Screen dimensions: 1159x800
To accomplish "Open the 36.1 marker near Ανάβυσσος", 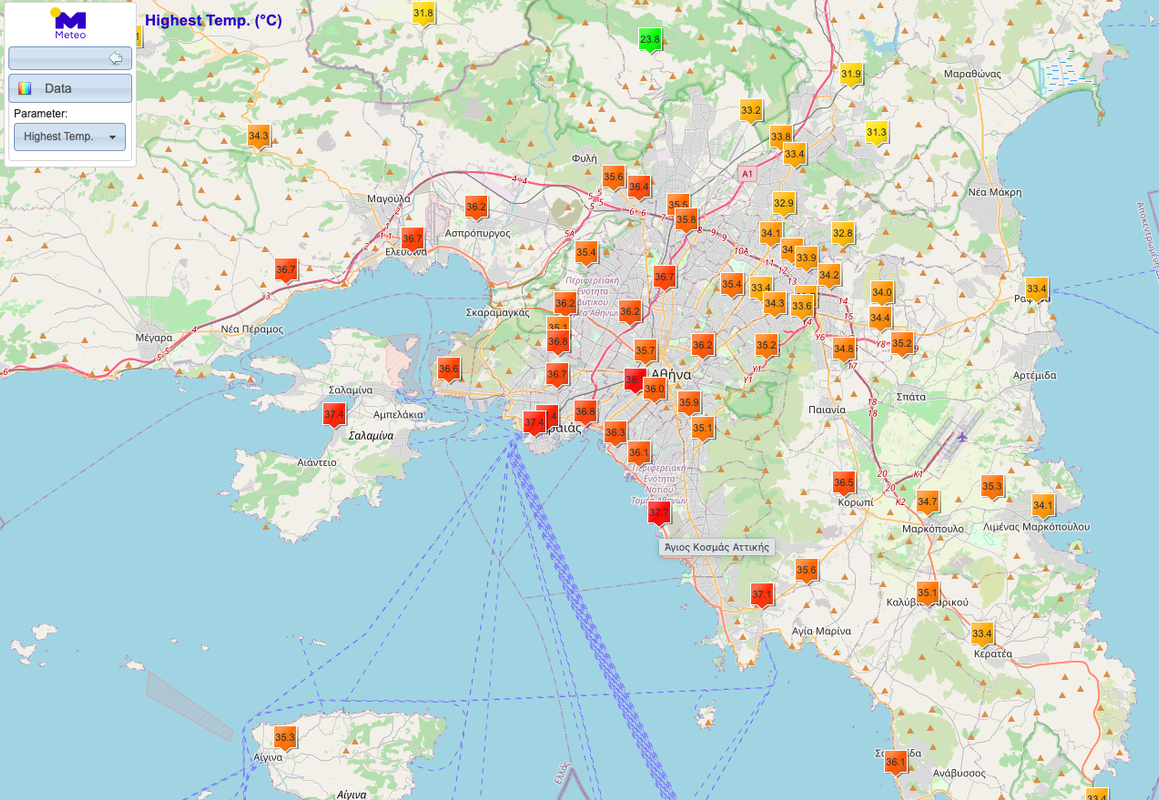I will [895, 762].
